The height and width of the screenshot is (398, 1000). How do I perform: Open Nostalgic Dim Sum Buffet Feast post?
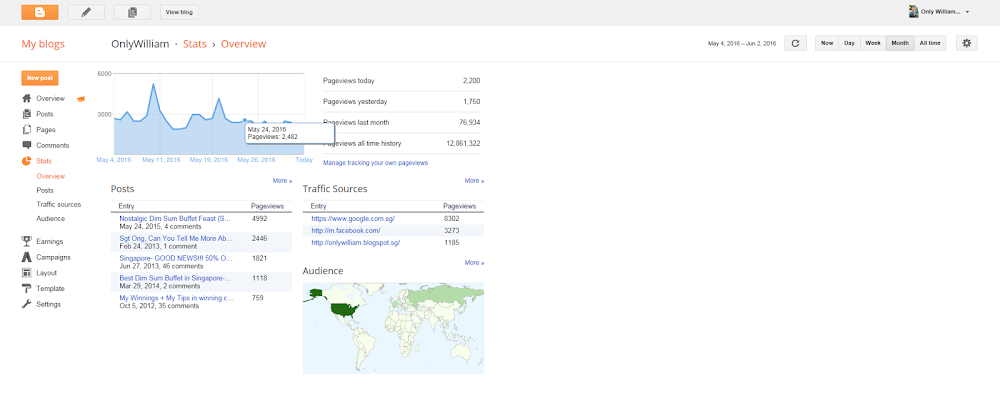[x=175, y=218]
